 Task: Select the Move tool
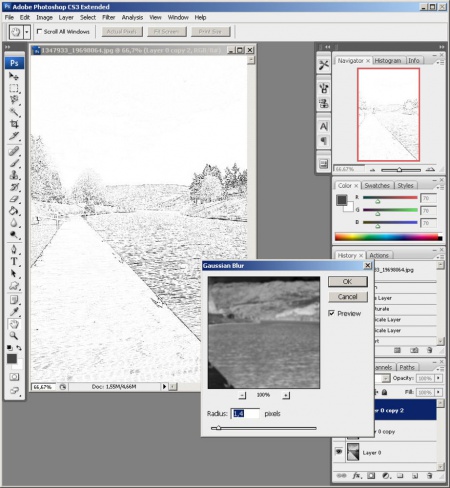click(14, 76)
